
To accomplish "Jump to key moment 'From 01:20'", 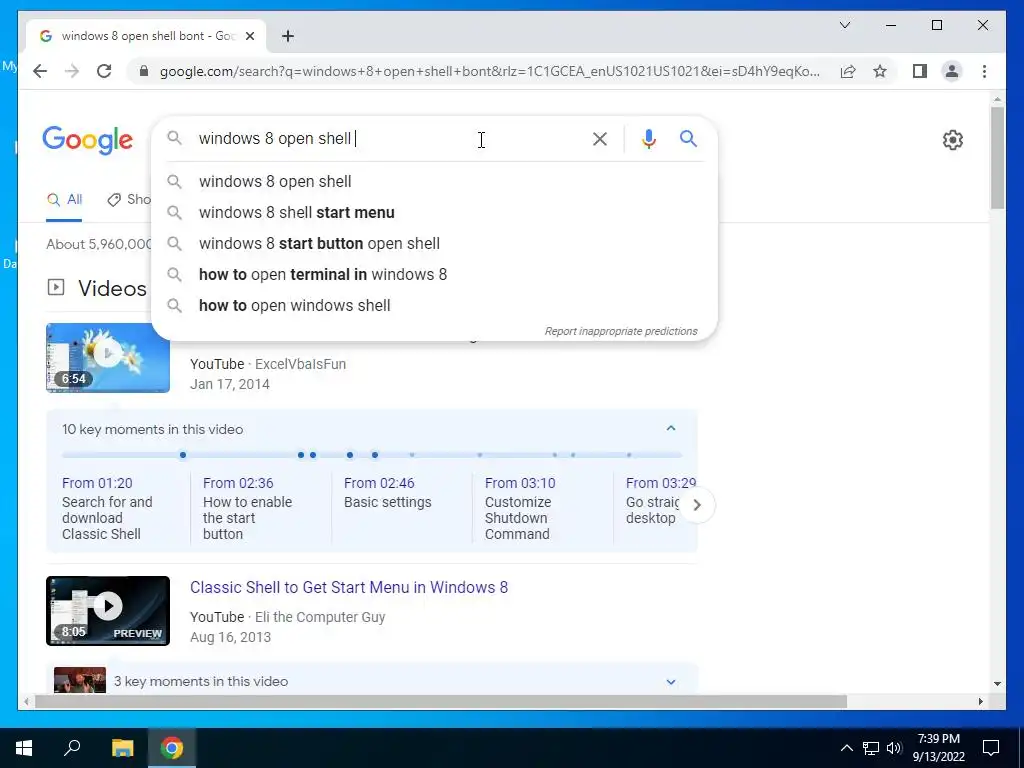I will click(97, 483).
